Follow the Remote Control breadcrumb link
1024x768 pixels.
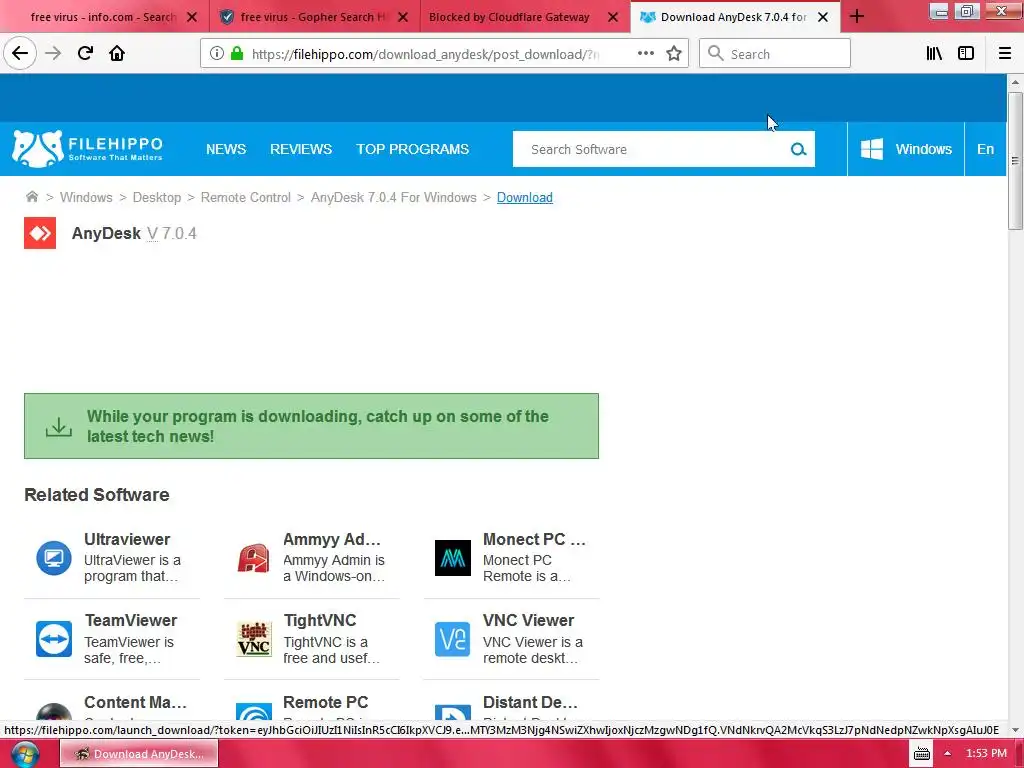[246, 197]
